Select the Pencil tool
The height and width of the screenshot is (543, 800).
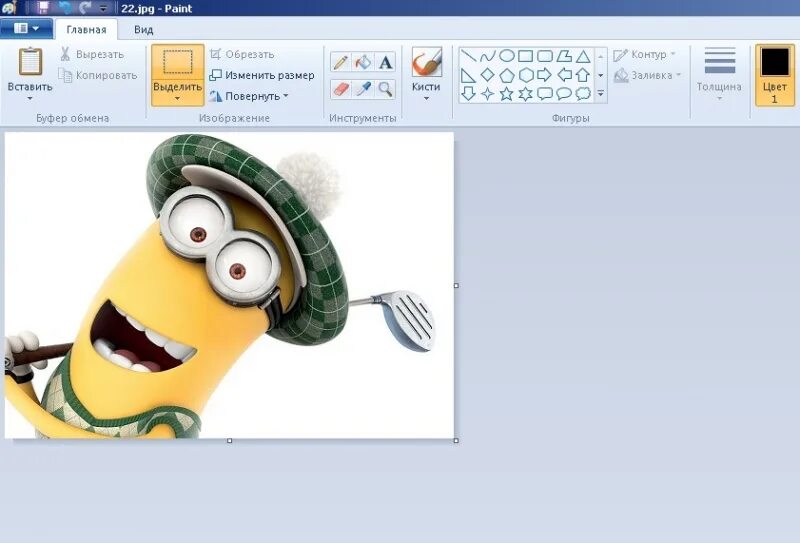(x=341, y=62)
